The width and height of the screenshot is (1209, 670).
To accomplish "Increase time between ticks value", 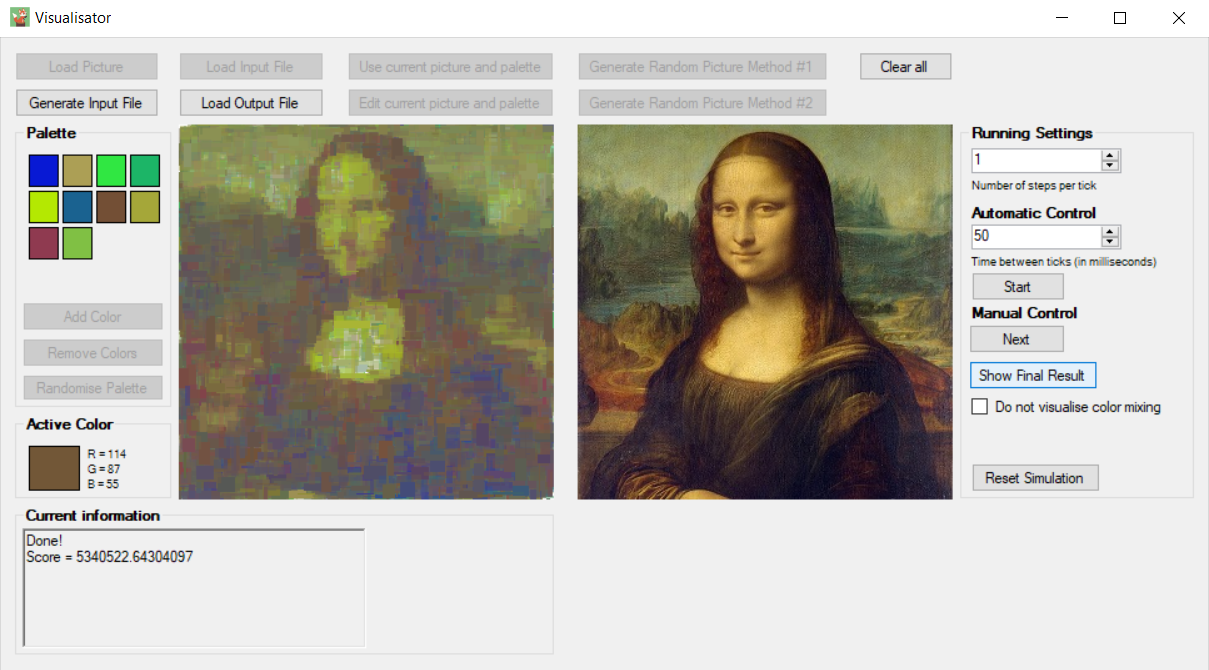I will tap(1110, 231).
